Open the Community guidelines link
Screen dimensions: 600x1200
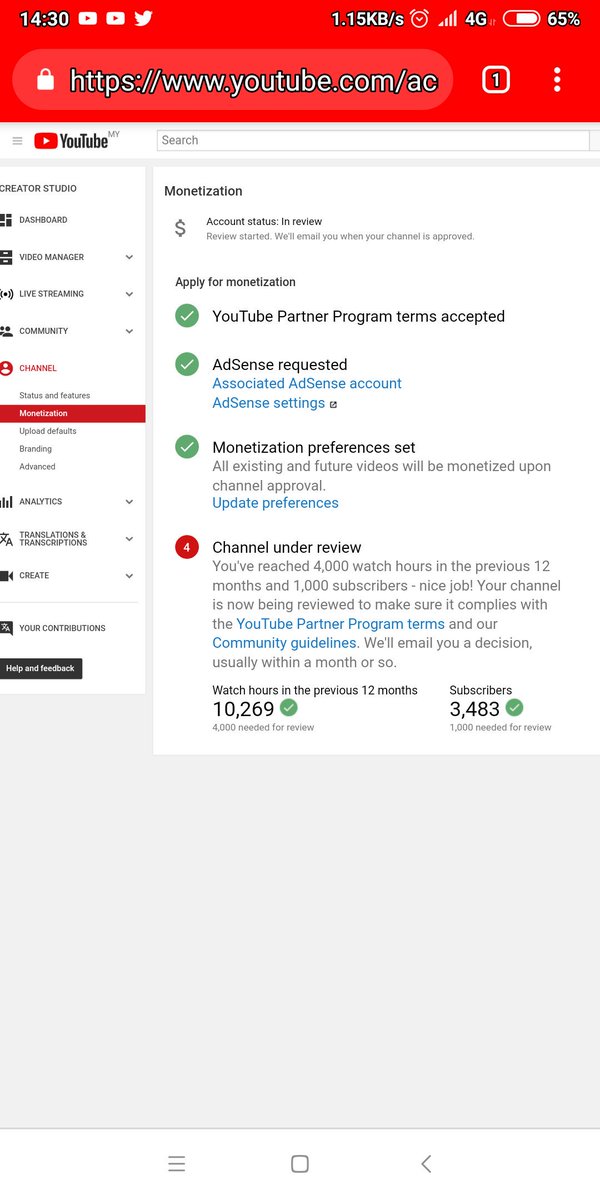pos(284,643)
